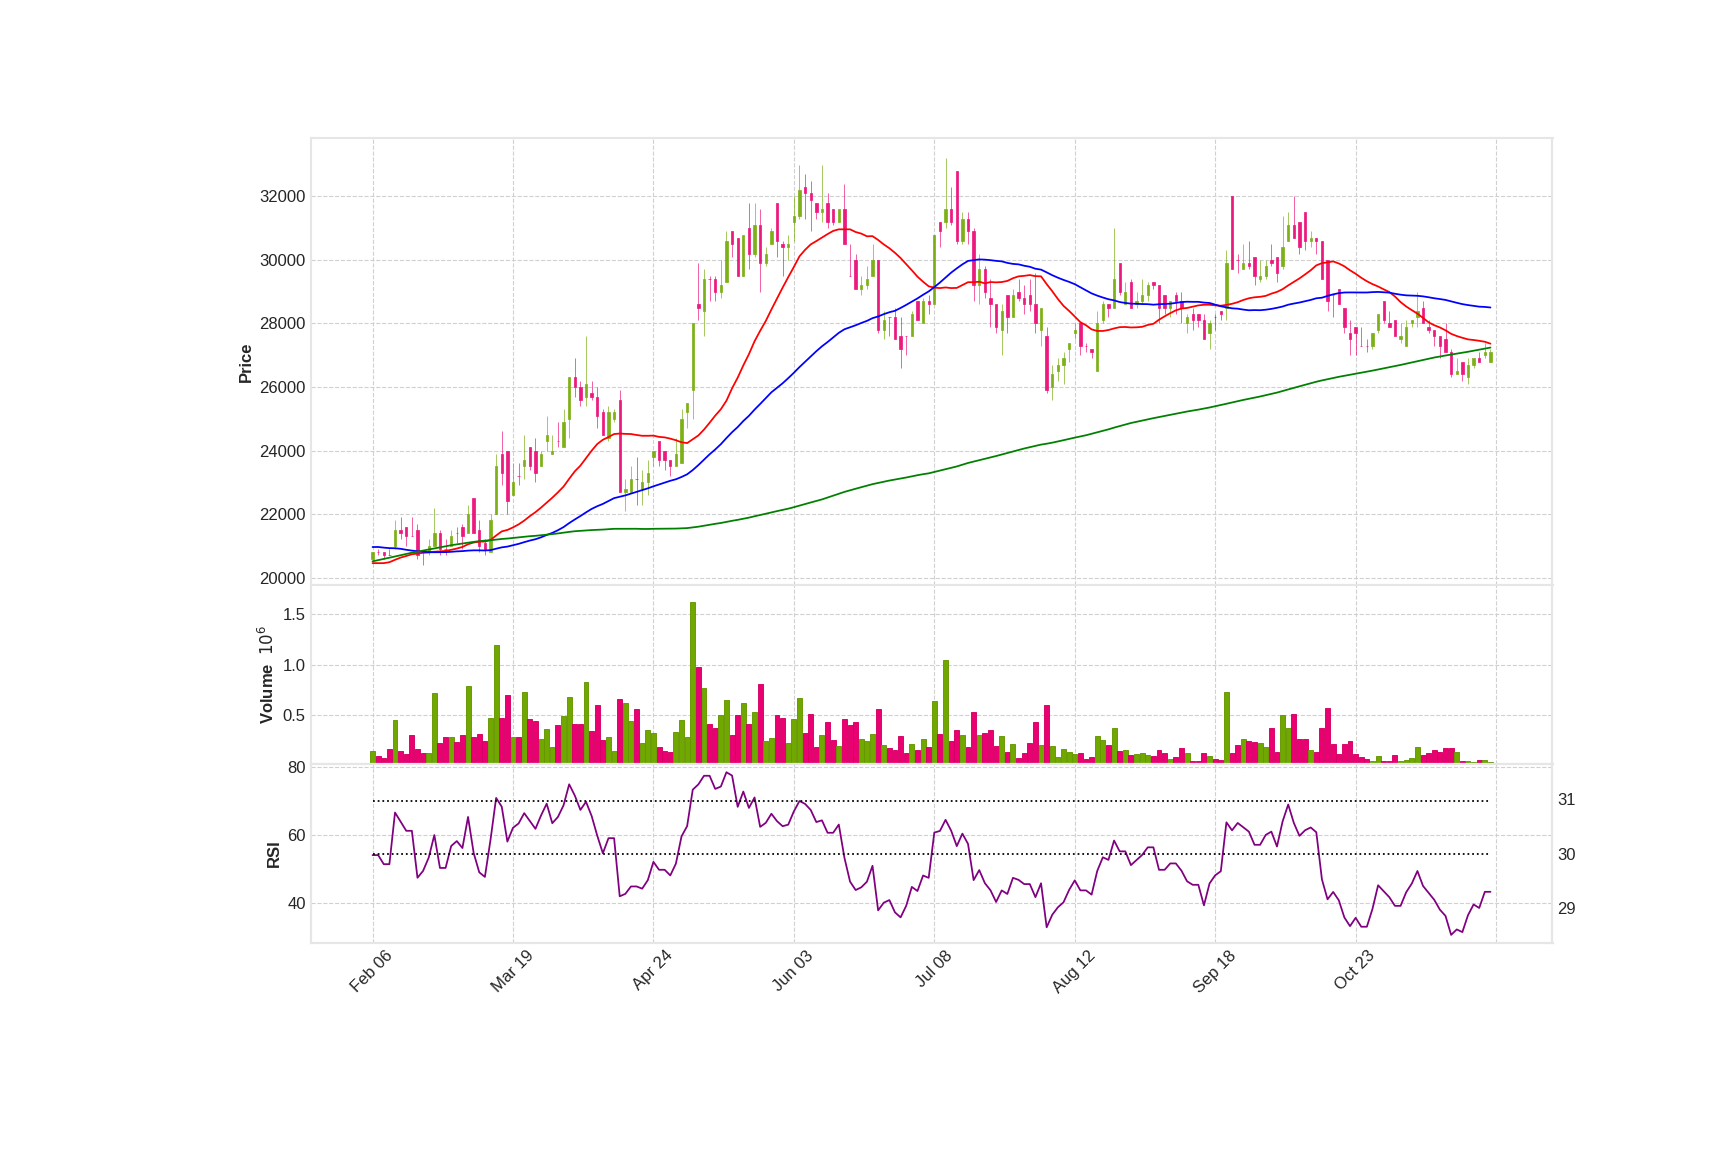
Task: Click the 26000 price tick label
Action: pos(282,387)
